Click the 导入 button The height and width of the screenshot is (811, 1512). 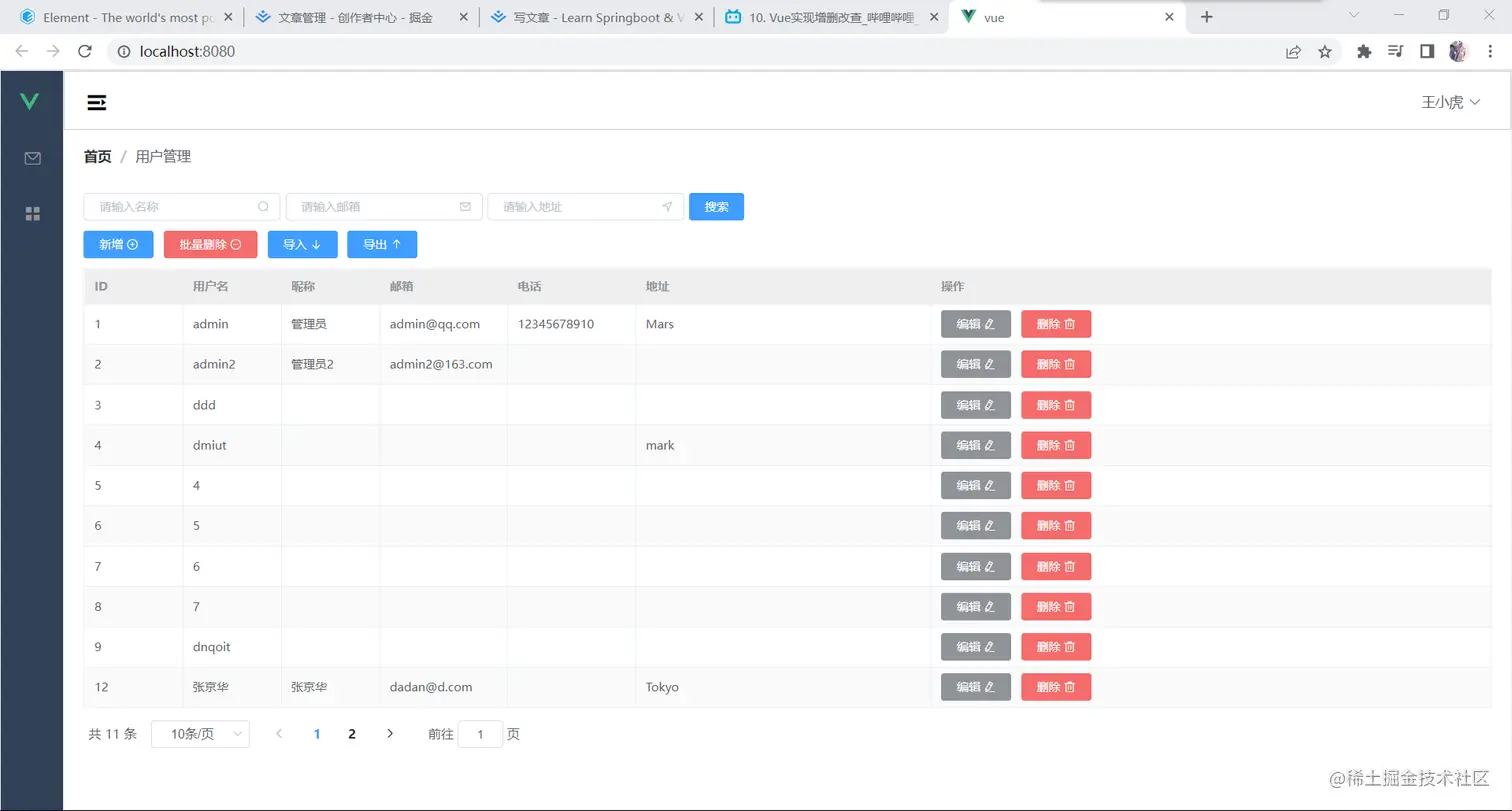pyautogui.click(x=302, y=245)
